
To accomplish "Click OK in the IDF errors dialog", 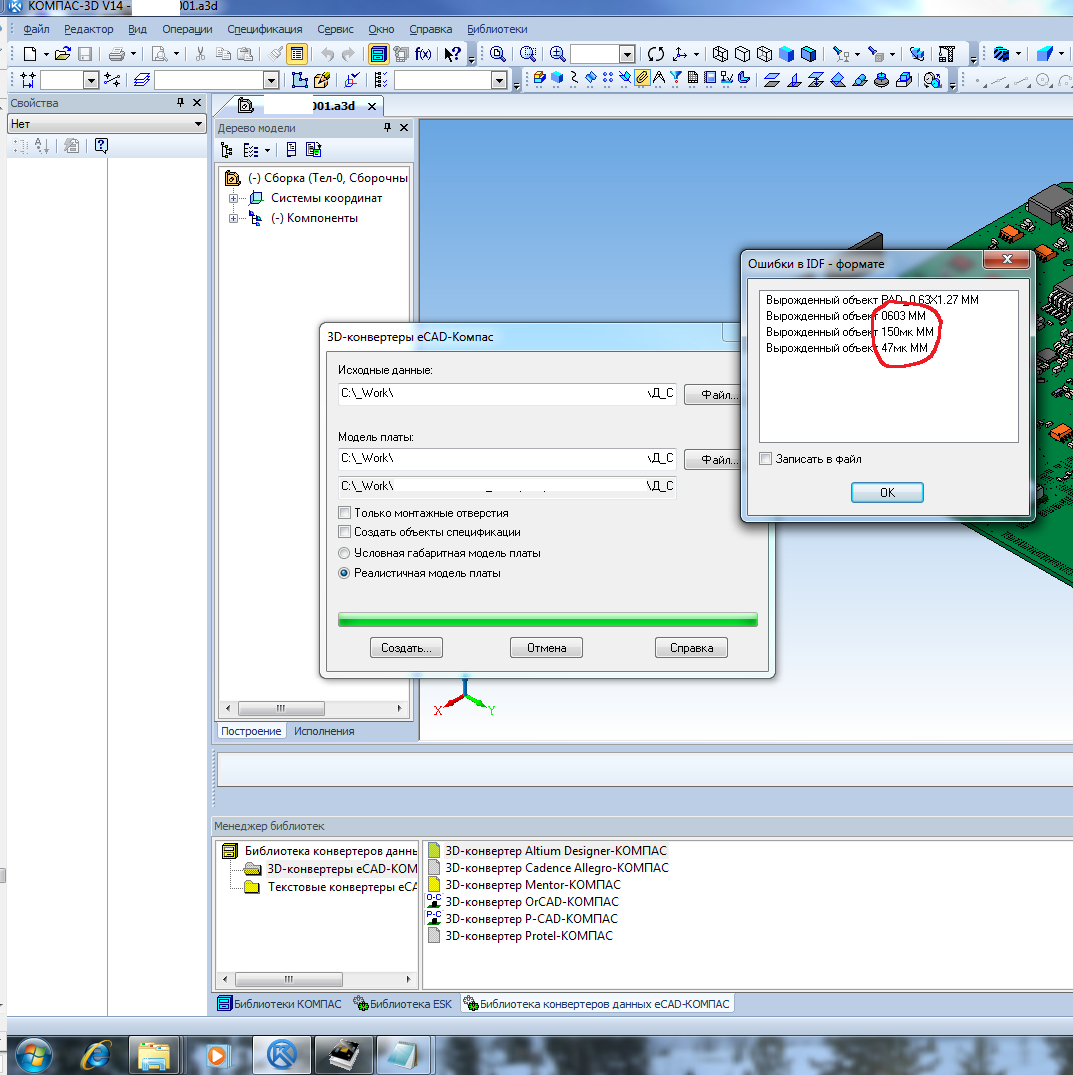I will (x=887, y=492).
